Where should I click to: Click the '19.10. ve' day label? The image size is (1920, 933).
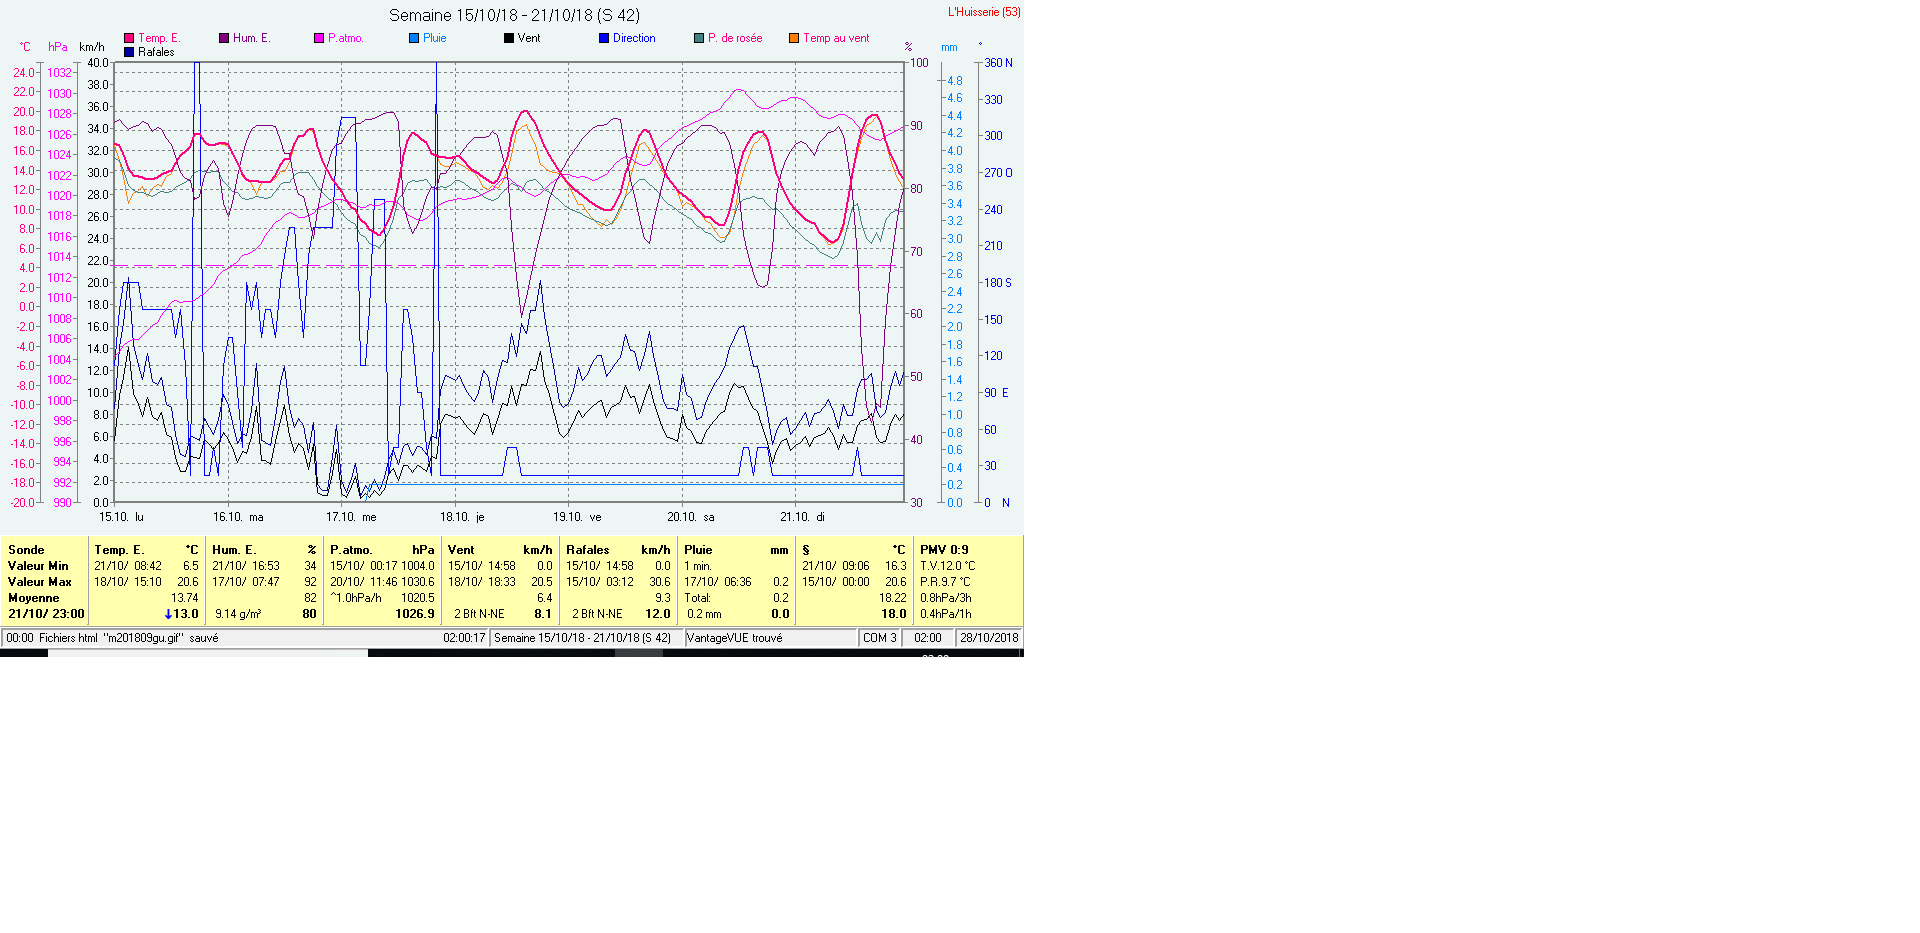point(577,517)
